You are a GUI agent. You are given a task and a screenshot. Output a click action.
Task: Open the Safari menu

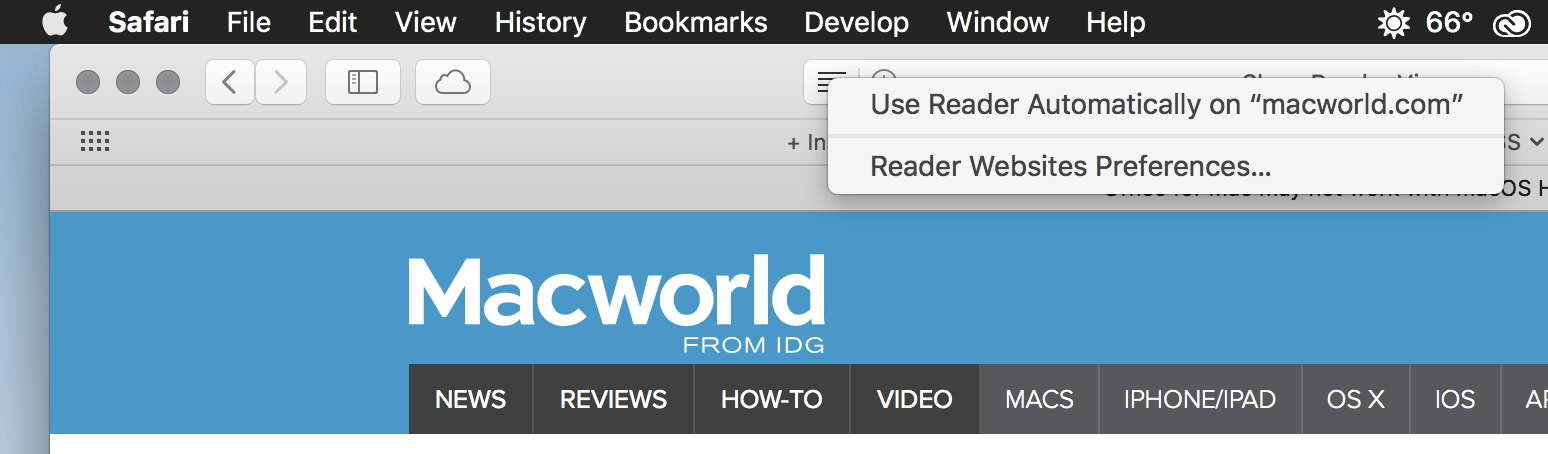149,22
